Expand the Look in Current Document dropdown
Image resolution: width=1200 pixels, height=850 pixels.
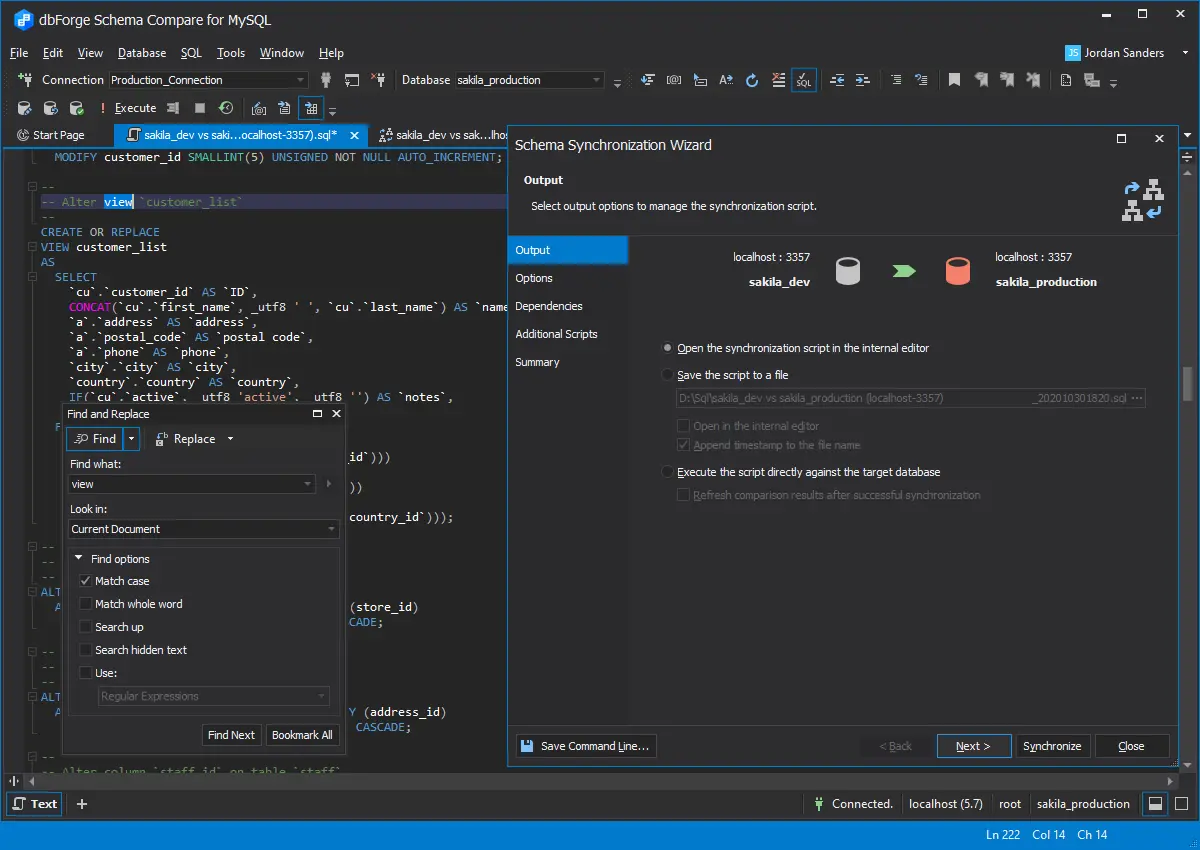point(331,529)
